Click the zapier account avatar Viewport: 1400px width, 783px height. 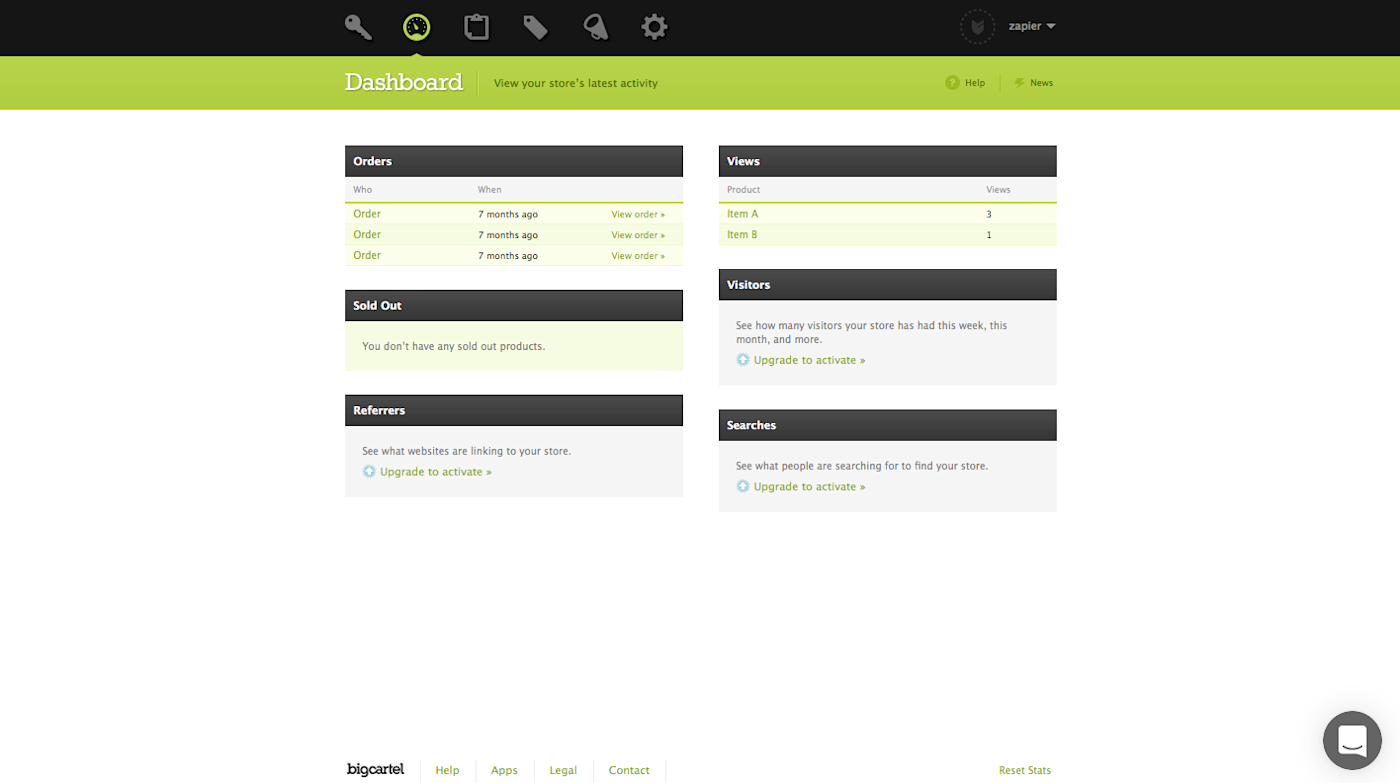(x=977, y=27)
